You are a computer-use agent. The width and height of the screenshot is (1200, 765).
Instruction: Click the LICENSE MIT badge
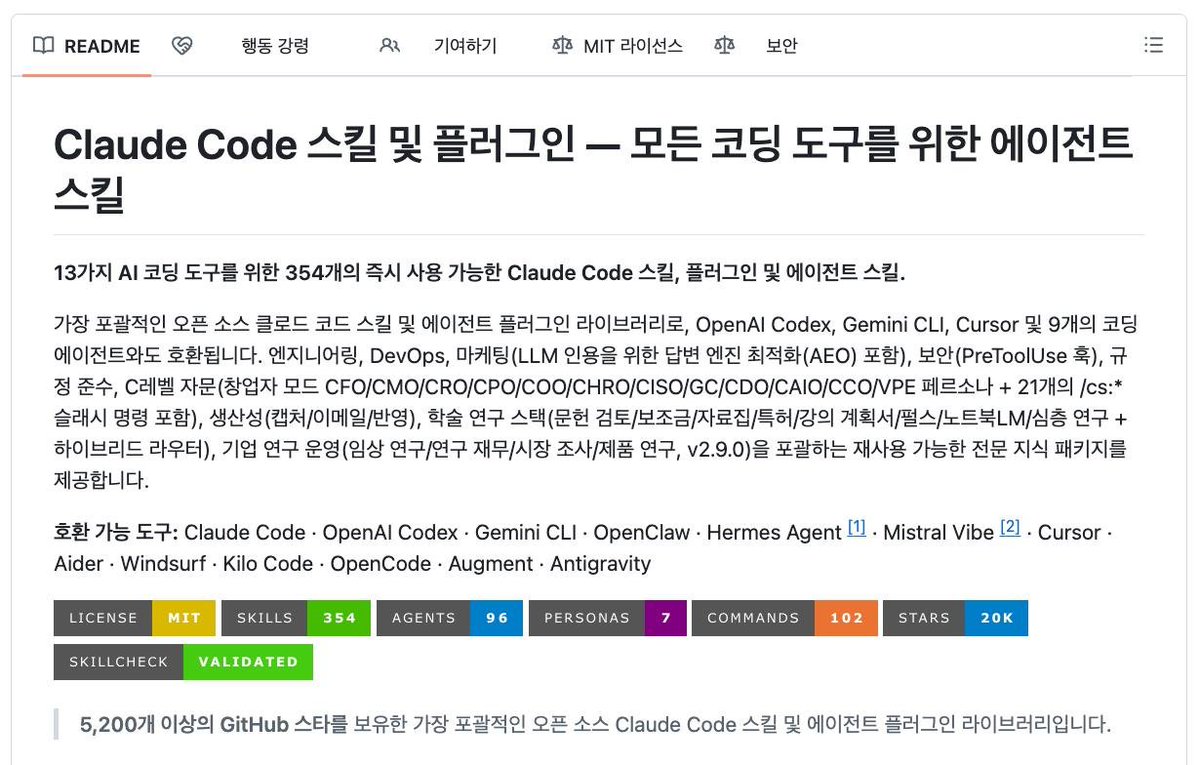pyautogui.click(x=135, y=618)
